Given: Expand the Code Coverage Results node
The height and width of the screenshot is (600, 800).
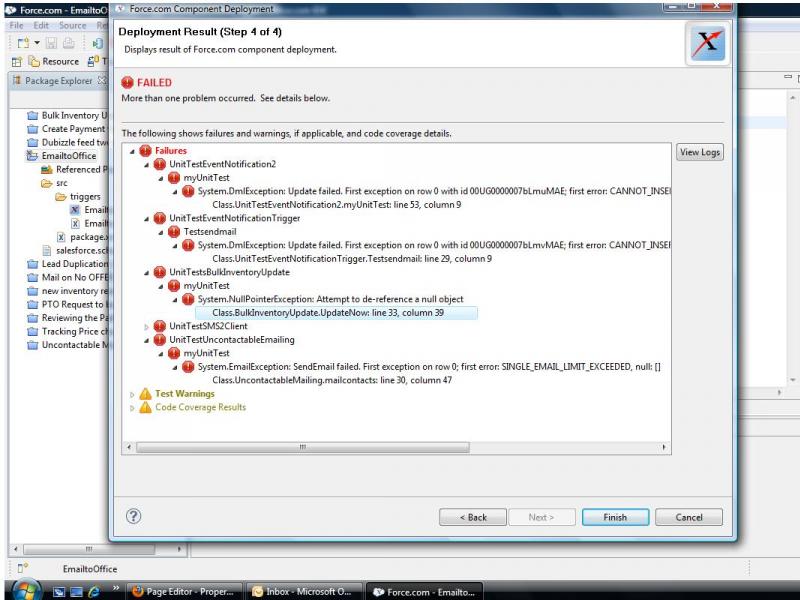Looking at the screenshot, I should (132, 408).
